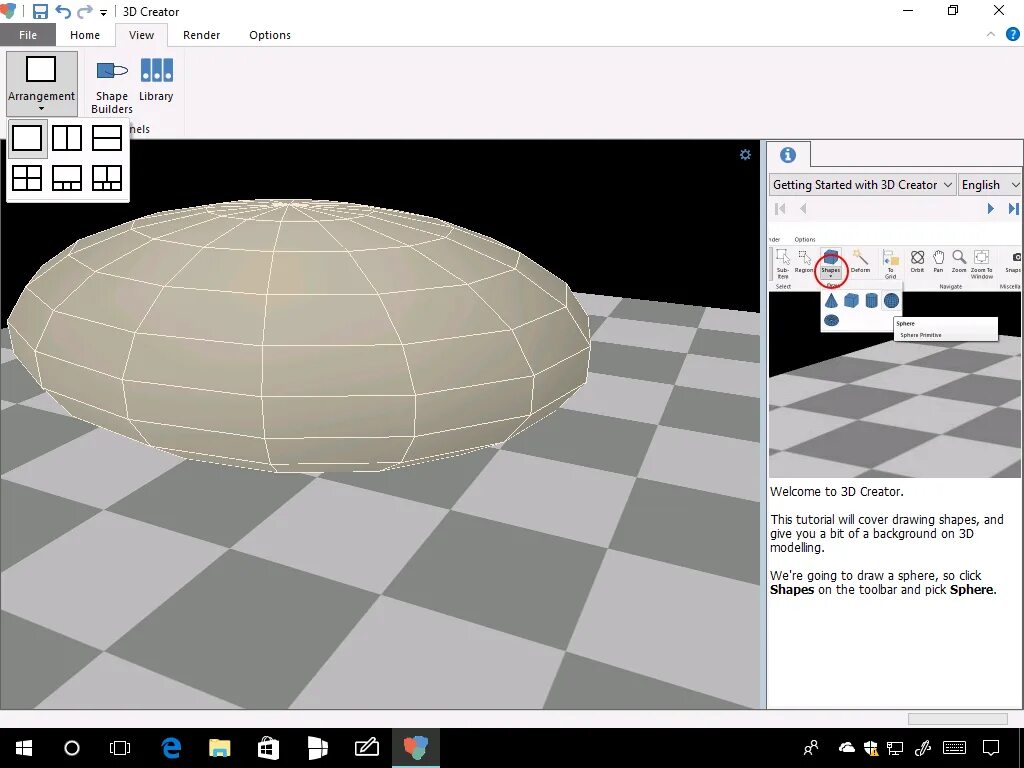The image size is (1024, 768).
Task: Launch Microsoft Edge from the taskbar
Action: pyautogui.click(x=170, y=748)
